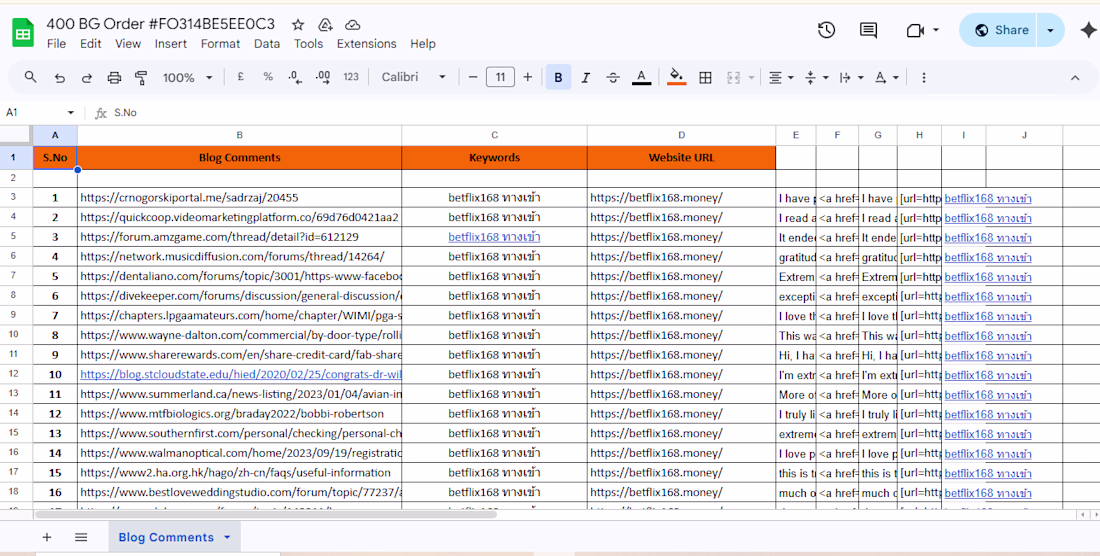Screen dimensions: 1100x556
Task: Open version history clock icon
Action: (x=826, y=30)
